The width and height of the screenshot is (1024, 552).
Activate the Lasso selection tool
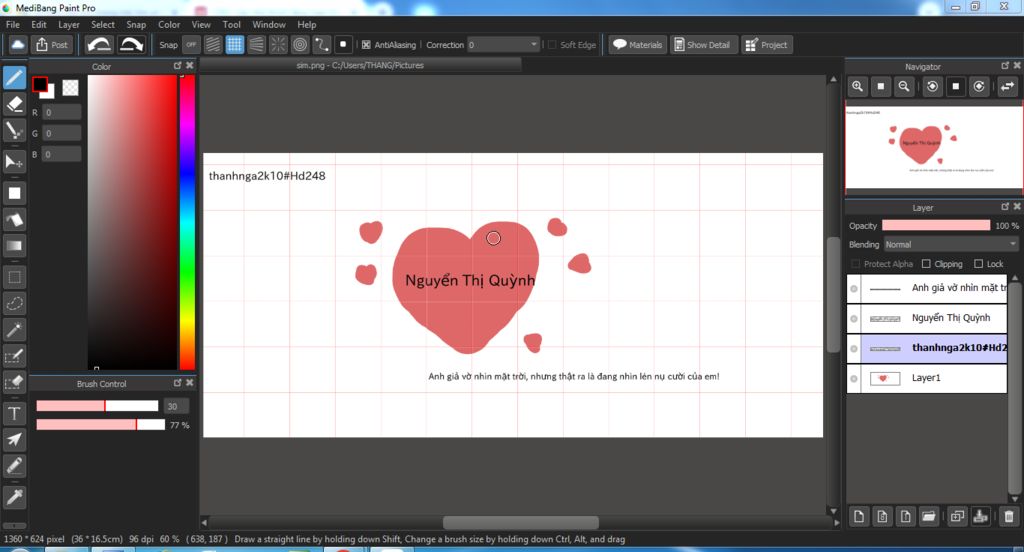[14, 304]
